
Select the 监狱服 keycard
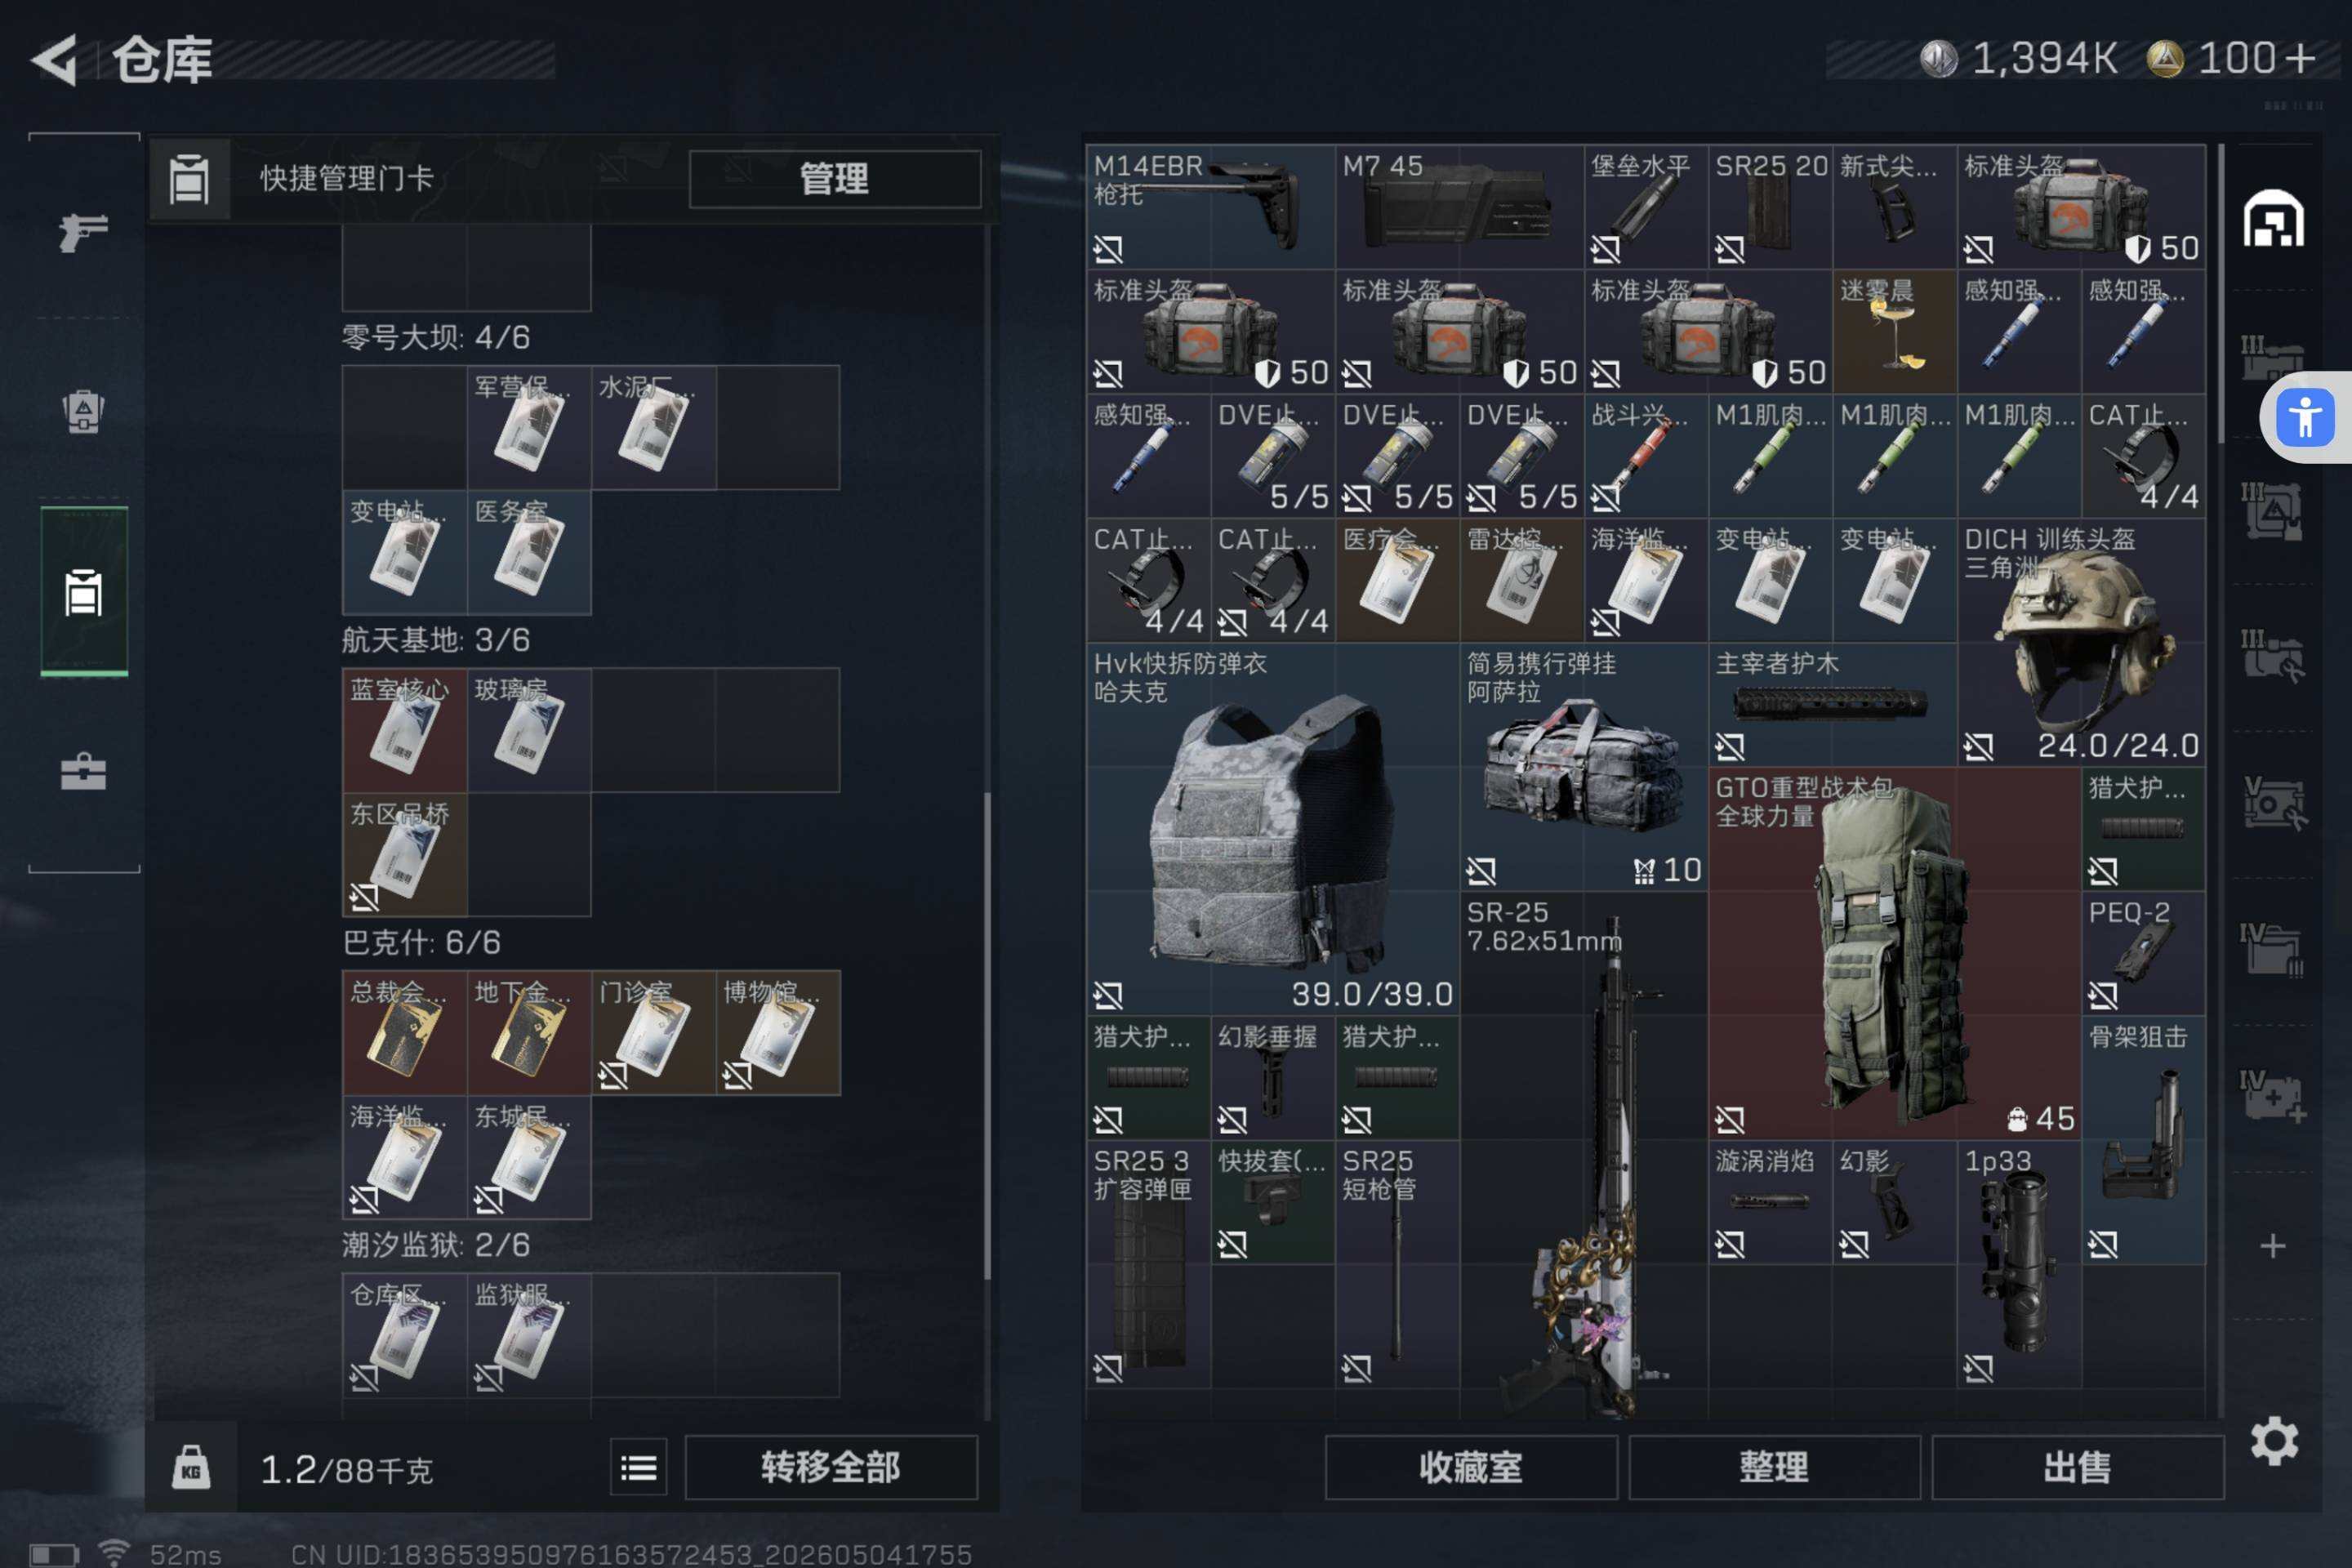(x=529, y=1335)
